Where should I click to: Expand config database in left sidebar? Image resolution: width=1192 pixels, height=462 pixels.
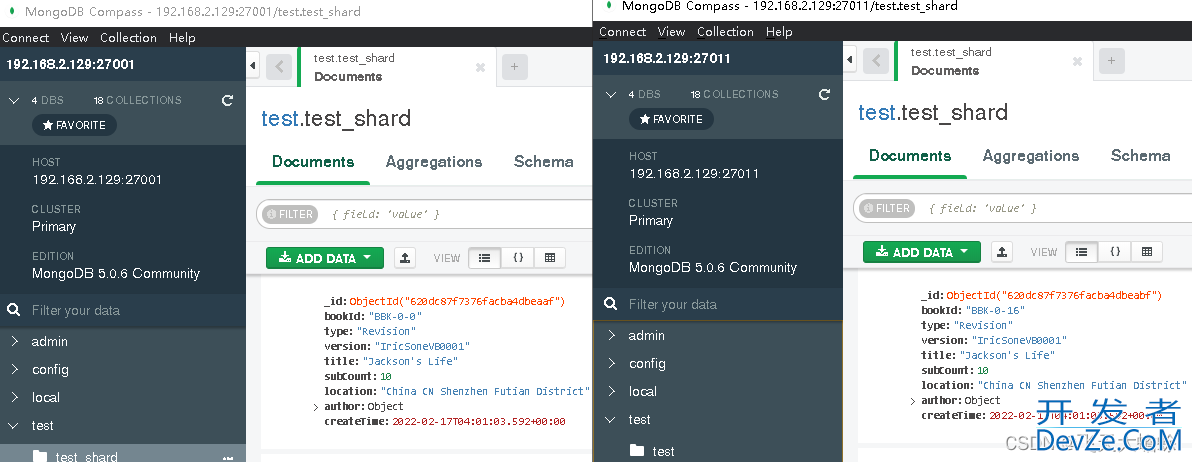[14, 370]
